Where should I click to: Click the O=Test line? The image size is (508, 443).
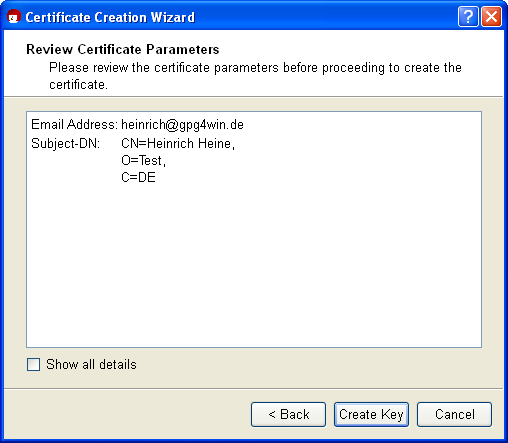(143, 161)
